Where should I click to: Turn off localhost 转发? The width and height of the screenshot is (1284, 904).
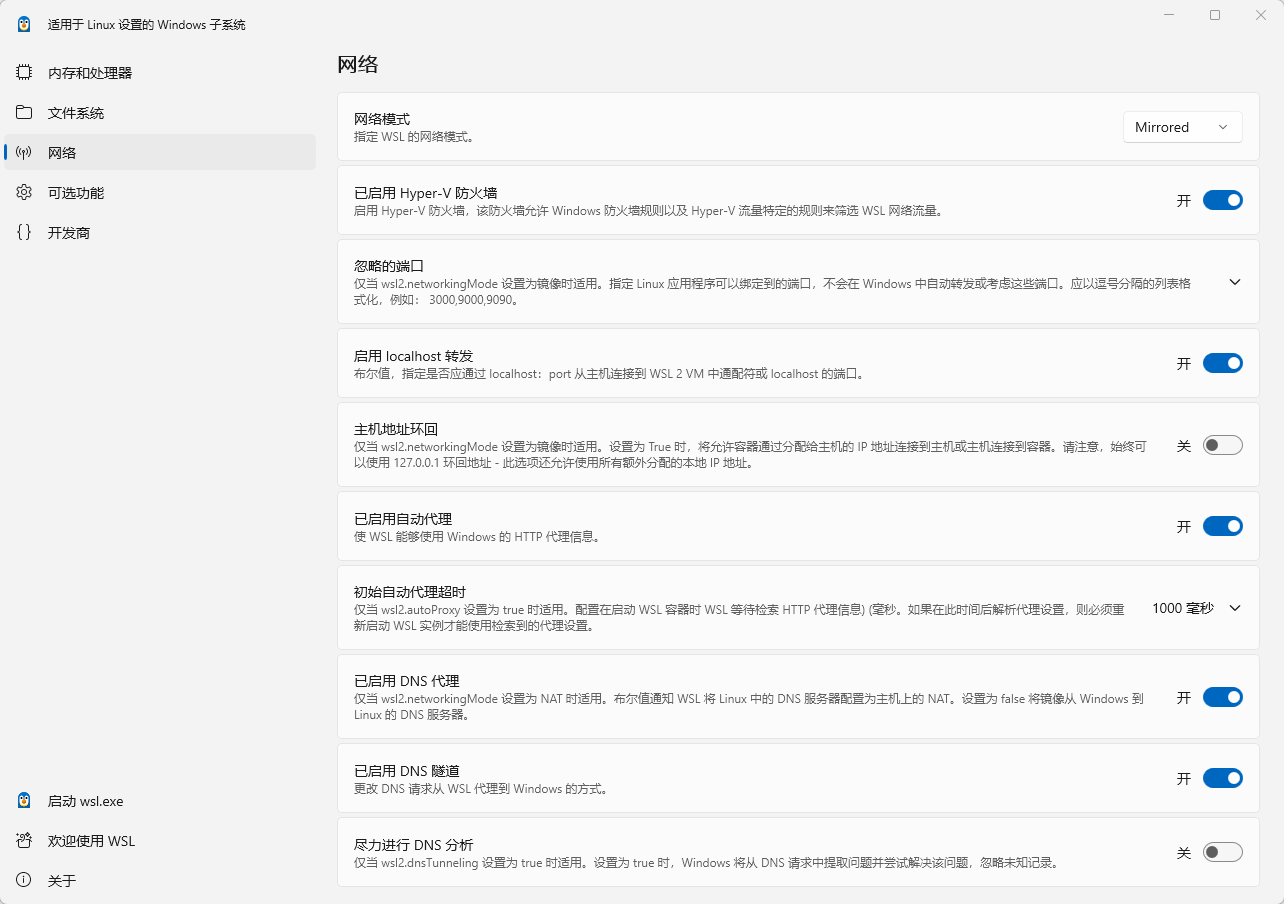click(x=1222, y=363)
